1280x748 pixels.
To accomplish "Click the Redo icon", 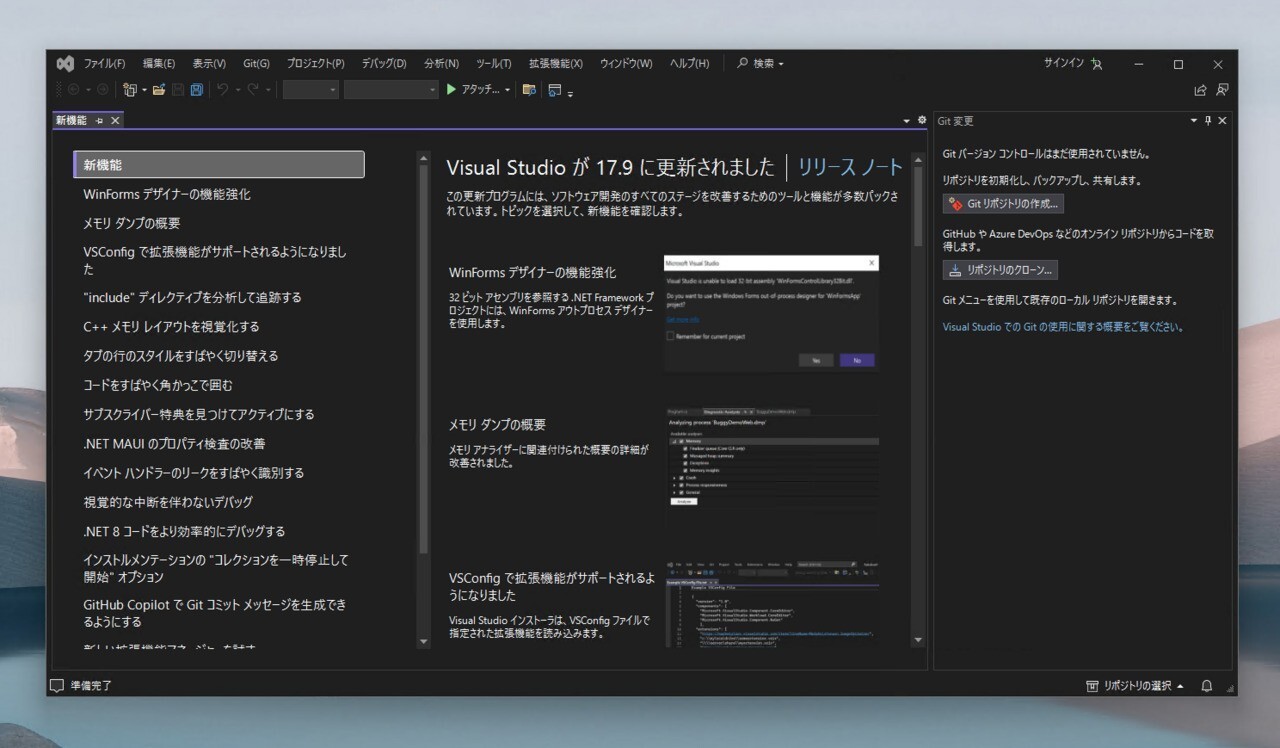I will point(253,89).
